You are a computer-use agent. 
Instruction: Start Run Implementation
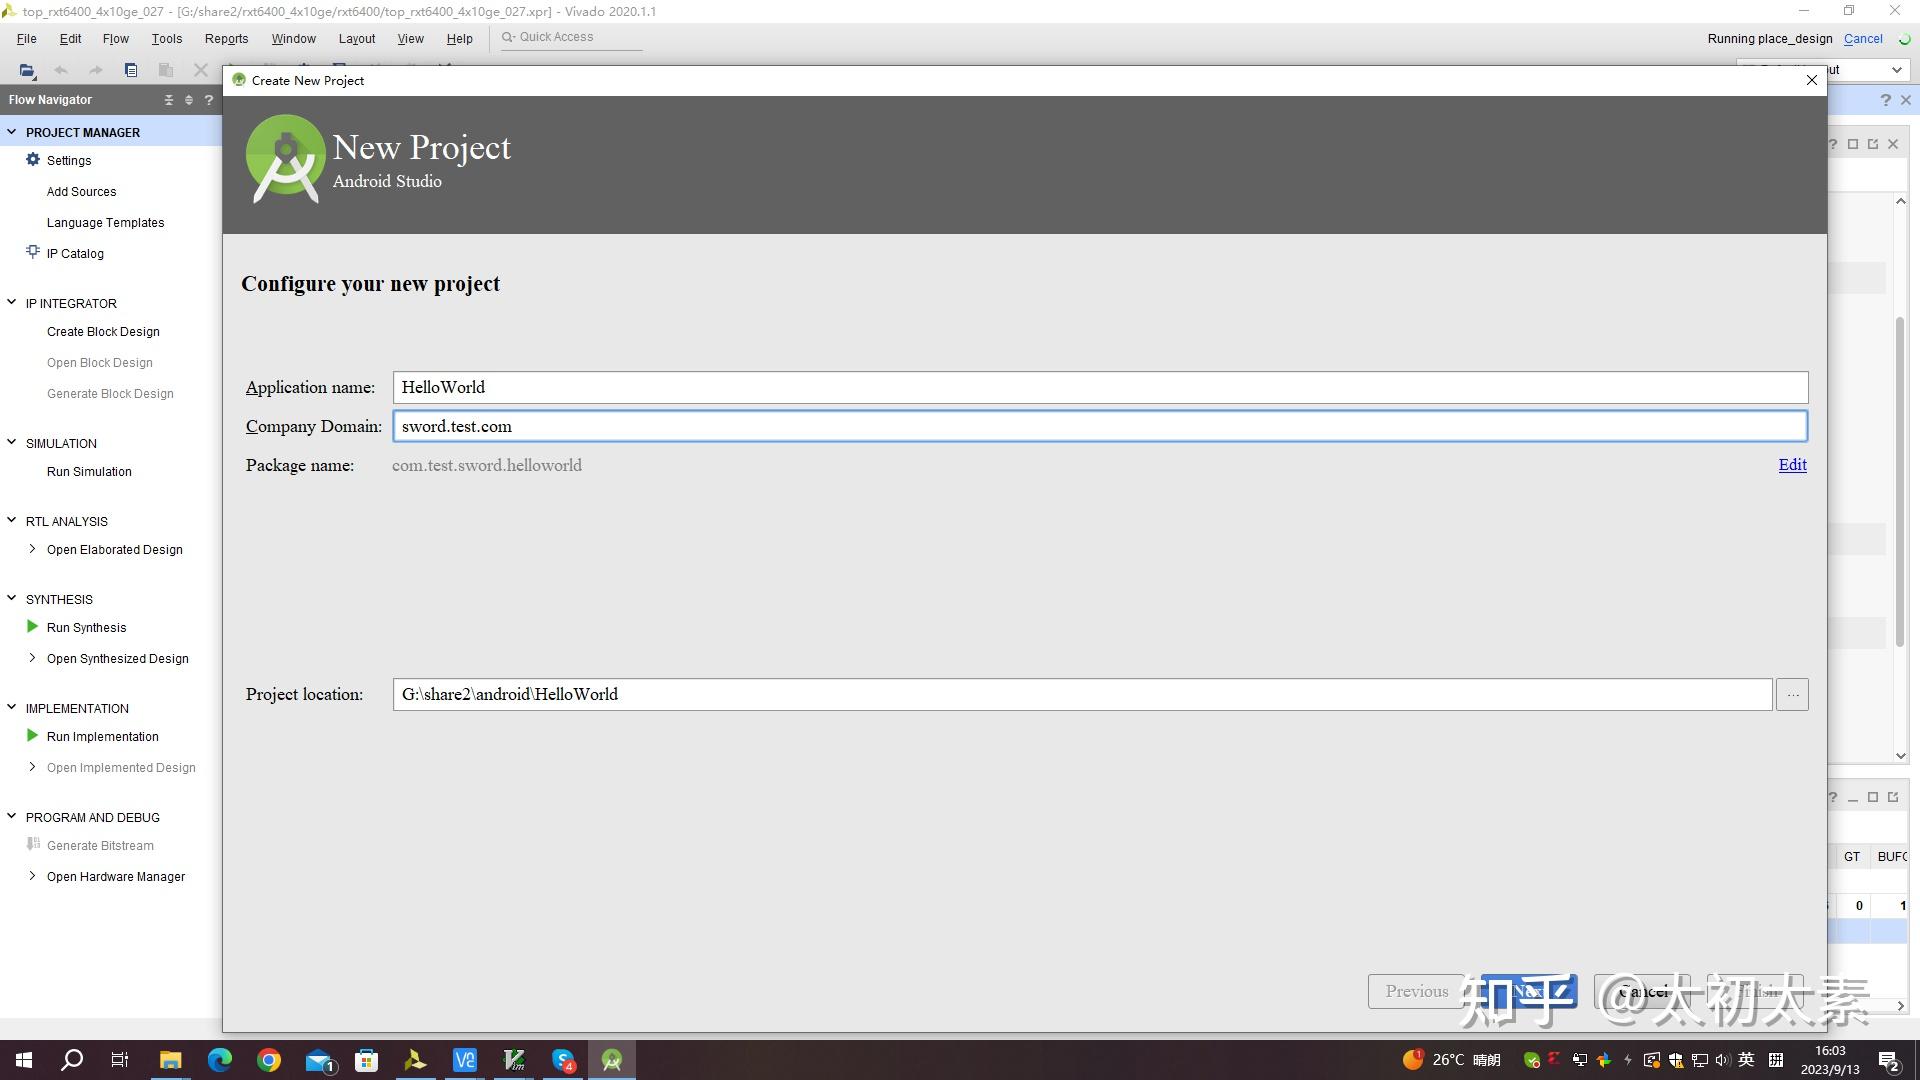click(101, 737)
